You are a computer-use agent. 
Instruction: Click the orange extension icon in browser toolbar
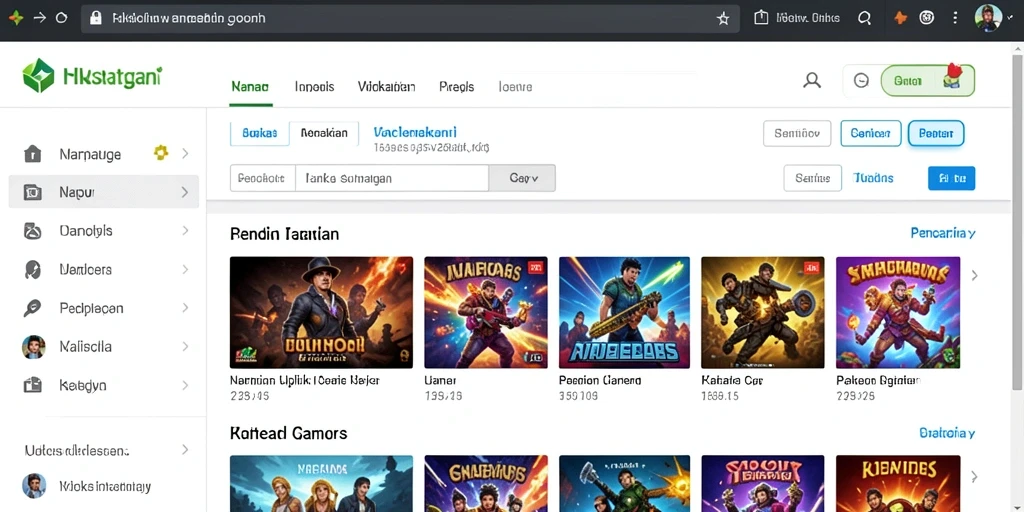tap(901, 18)
